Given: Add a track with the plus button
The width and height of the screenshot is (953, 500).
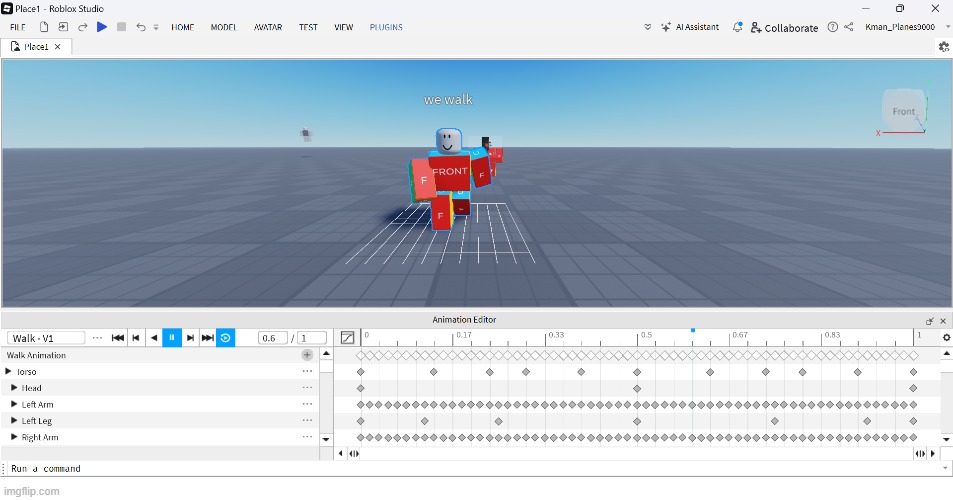Looking at the screenshot, I should pyautogui.click(x=308, y=355).
